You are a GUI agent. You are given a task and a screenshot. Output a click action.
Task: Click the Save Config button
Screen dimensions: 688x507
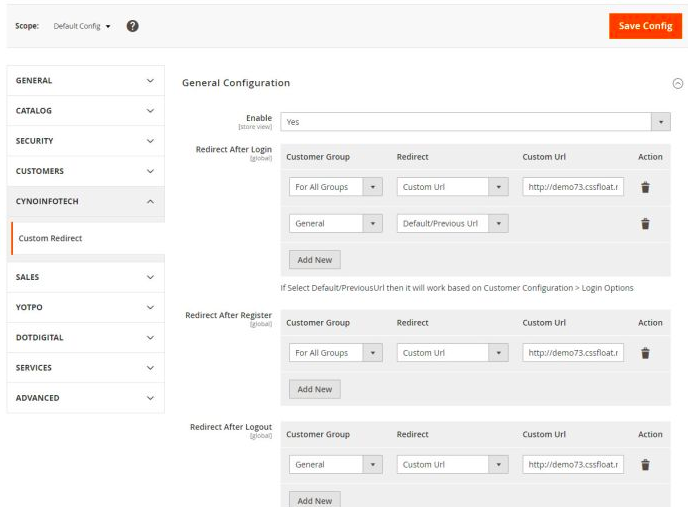pos(645,26)
